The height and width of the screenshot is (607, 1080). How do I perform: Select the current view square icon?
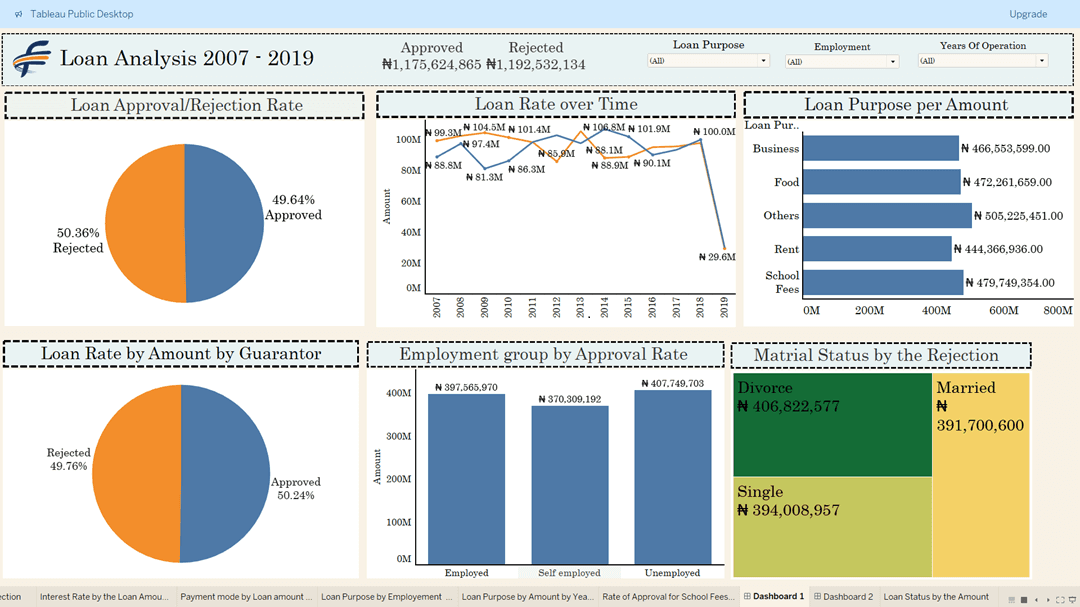pos(1022,599)
